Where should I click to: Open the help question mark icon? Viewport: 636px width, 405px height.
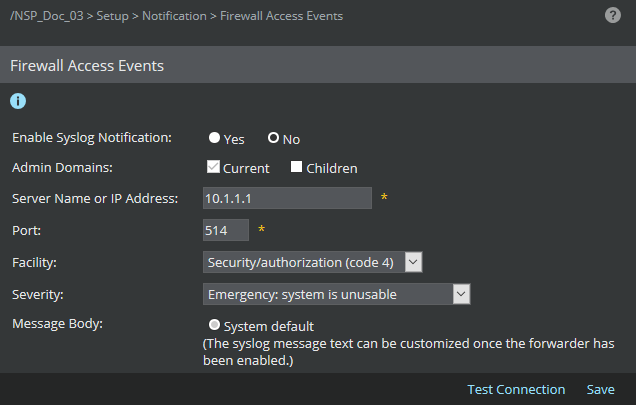pyautogui.click(x=612, y=15)
